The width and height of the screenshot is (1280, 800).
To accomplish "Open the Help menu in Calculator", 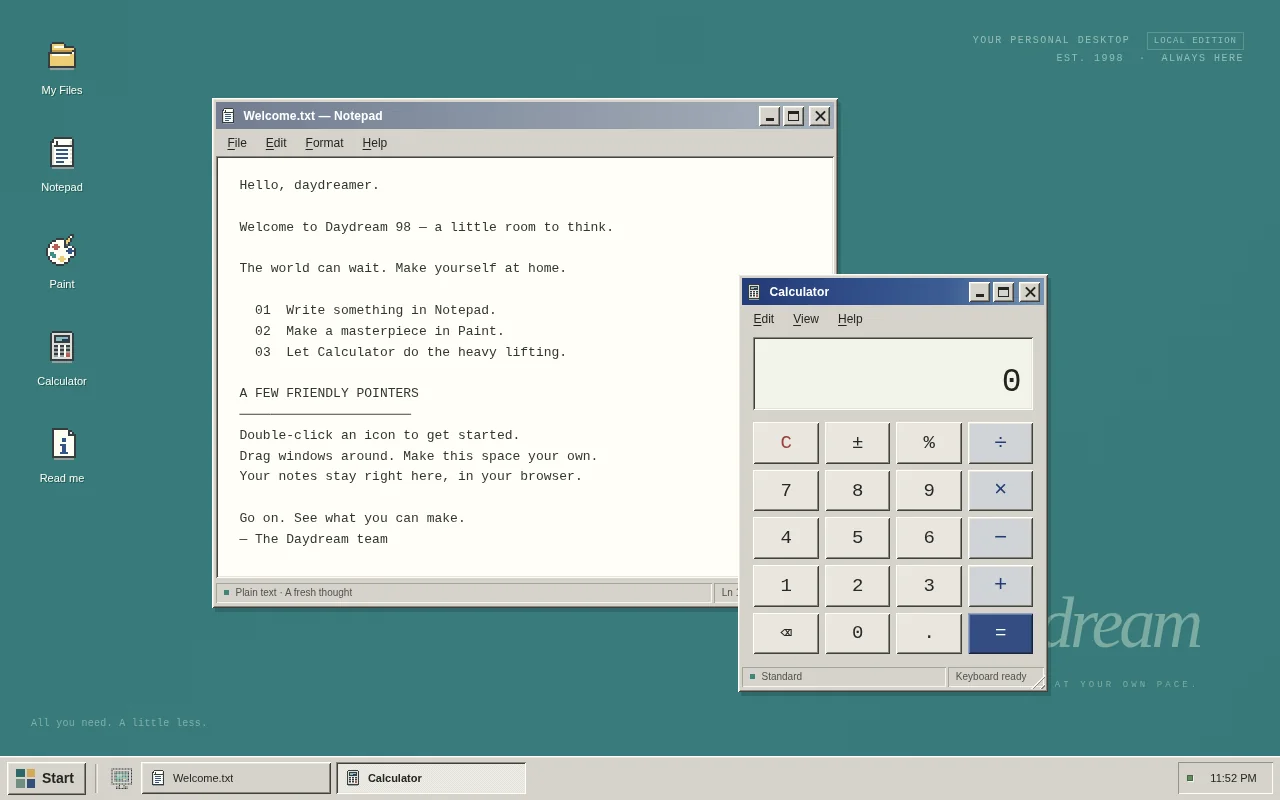I will tap(850, 319).
